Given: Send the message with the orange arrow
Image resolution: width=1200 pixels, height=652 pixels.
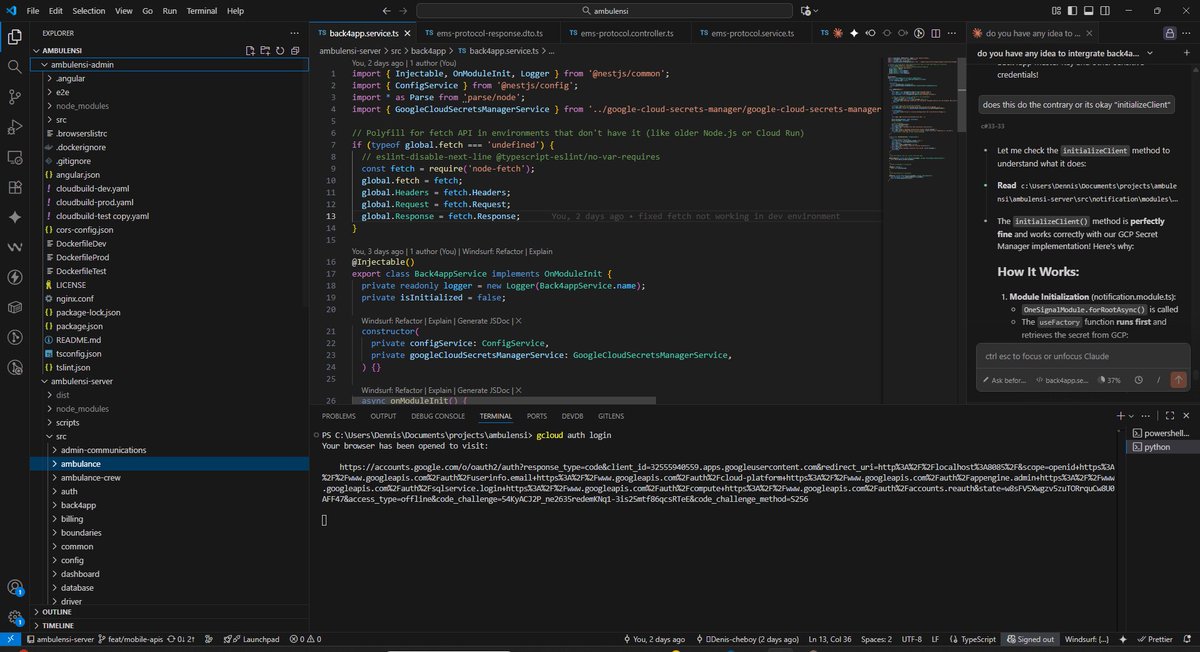Looking at the screenshot, I should 1178,380.
